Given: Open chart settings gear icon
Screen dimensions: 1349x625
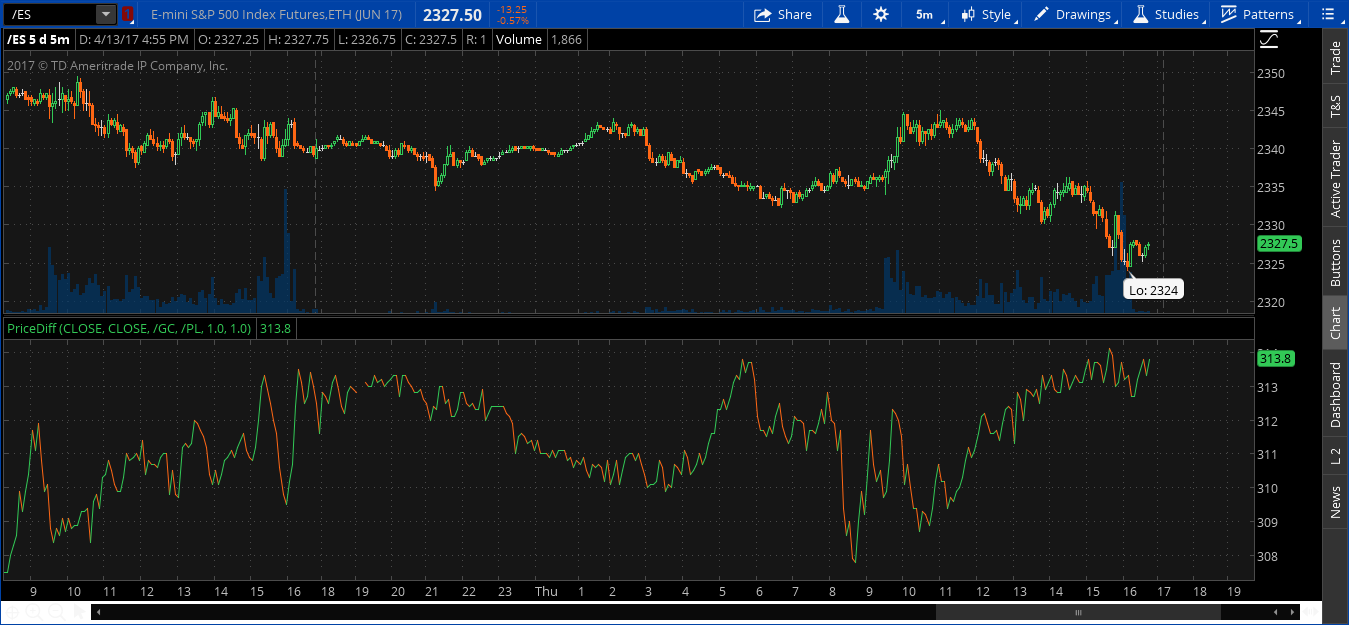Looking at the screenshot, I should (x=881, y=14).
